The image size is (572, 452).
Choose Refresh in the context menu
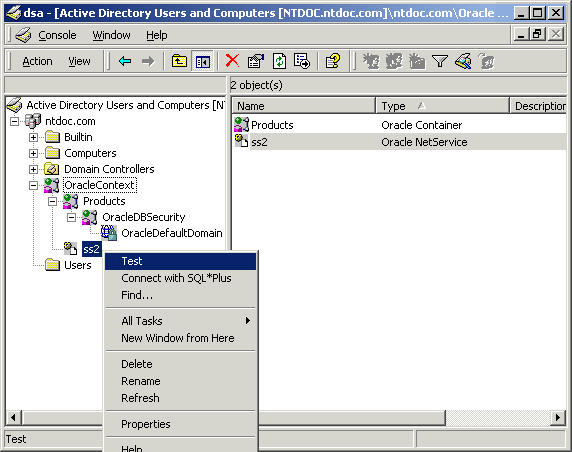[180, 398]
